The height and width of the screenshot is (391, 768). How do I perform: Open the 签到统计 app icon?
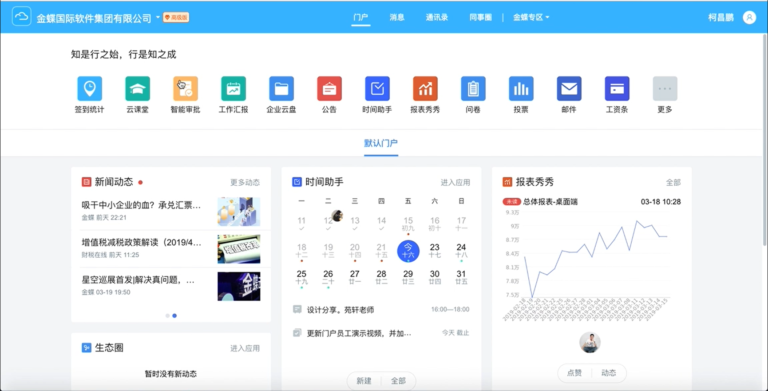click(x=90, y=89)
